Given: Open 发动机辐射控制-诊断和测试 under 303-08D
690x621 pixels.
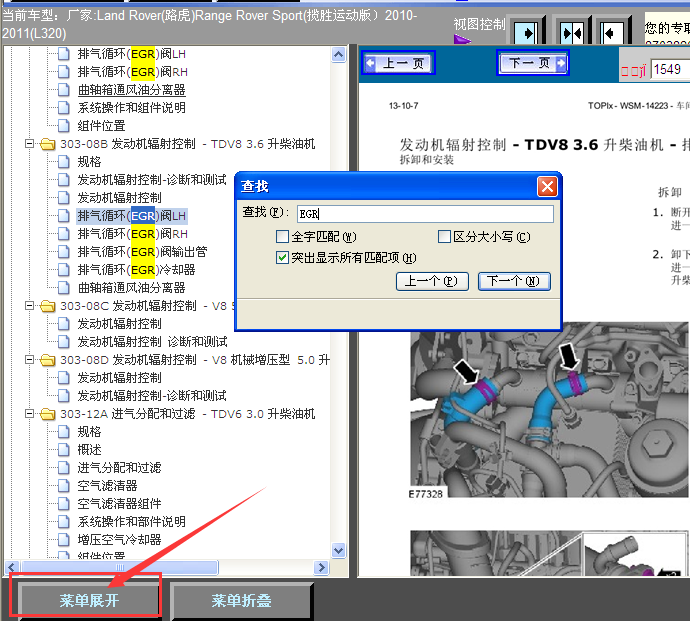Looking at the screenshot, I should click(x=152, y=396).
